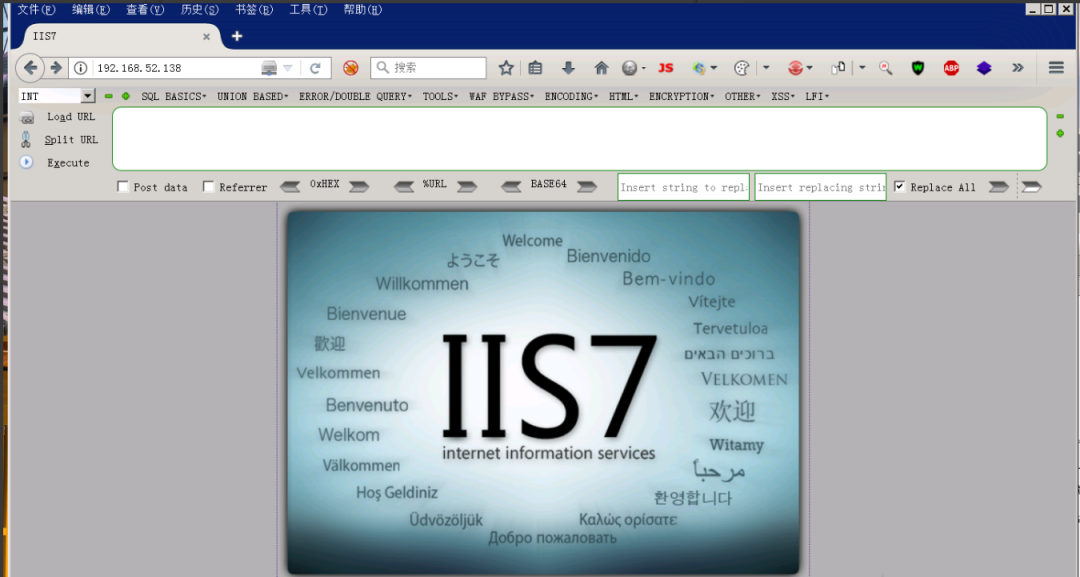
Task: Open the WAF BYPASS dropdown menu
Action: (501, 97)
